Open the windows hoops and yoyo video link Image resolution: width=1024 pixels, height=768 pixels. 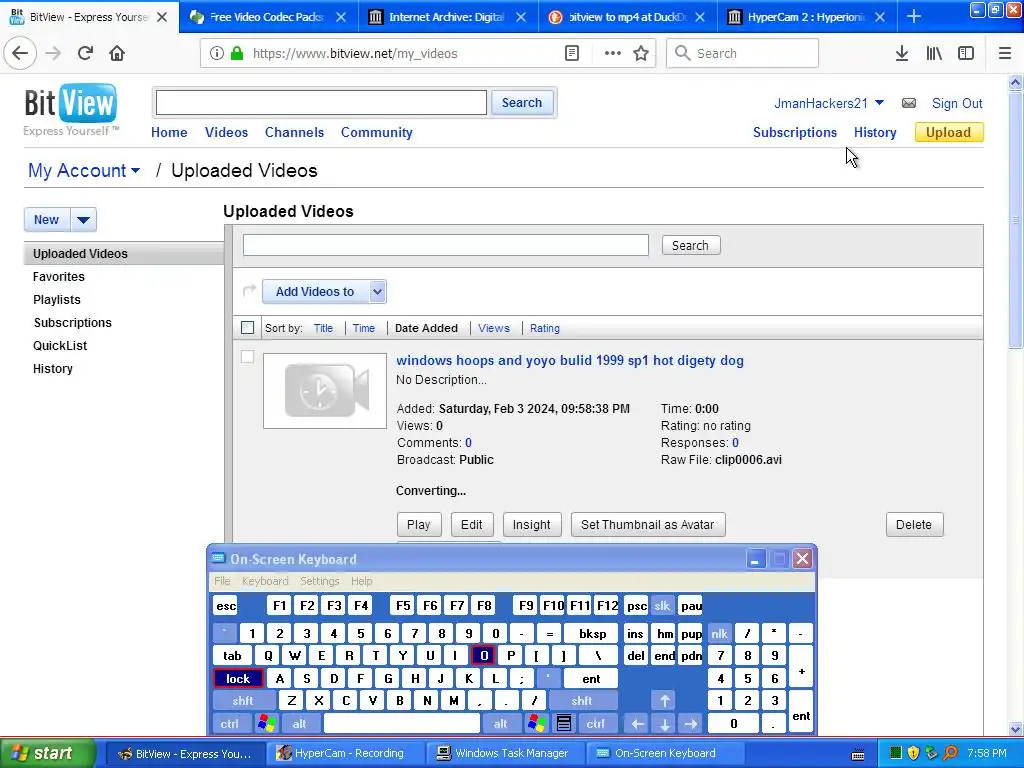(570, 360)
